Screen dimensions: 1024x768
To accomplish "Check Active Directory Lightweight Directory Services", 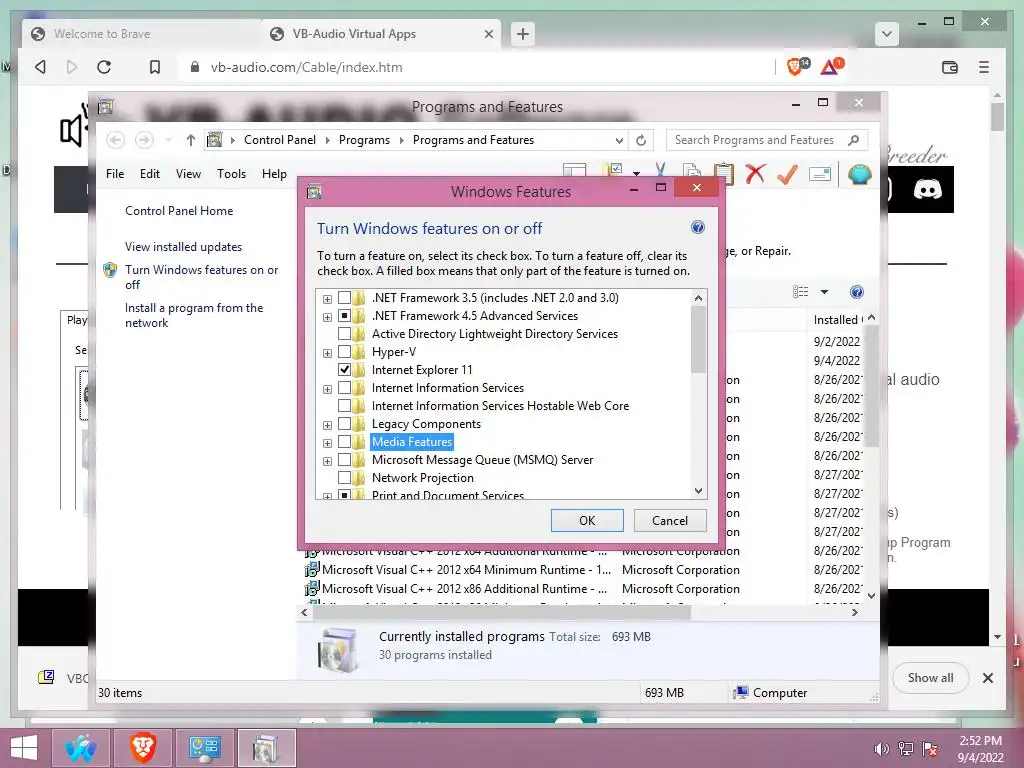I will coord(344,334).
